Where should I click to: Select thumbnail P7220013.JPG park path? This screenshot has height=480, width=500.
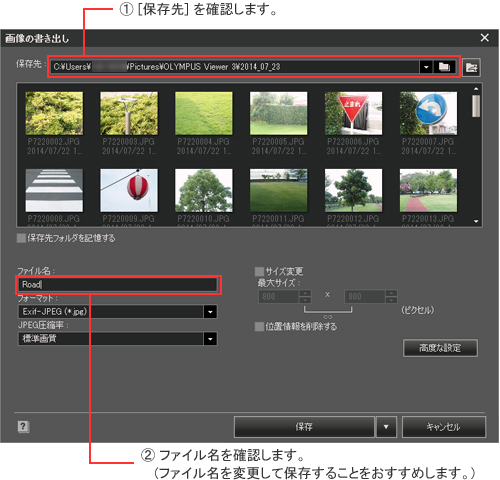click(428, 190)
